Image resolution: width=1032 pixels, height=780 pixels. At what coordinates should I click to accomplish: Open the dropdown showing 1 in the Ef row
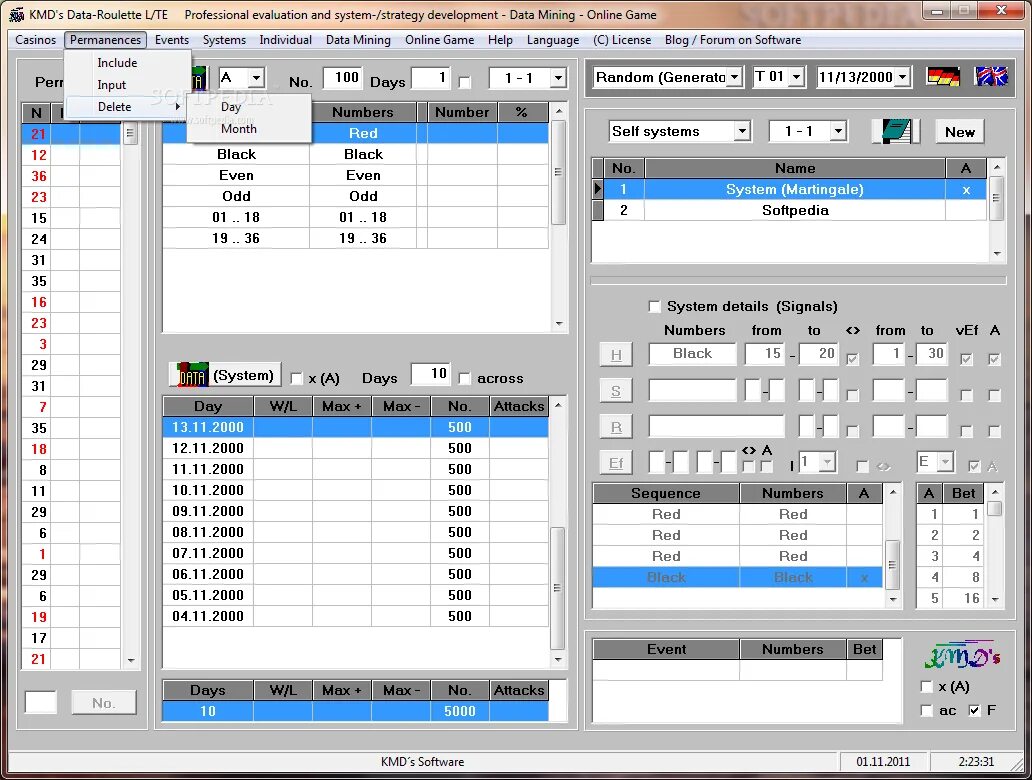tap(828, 462)
